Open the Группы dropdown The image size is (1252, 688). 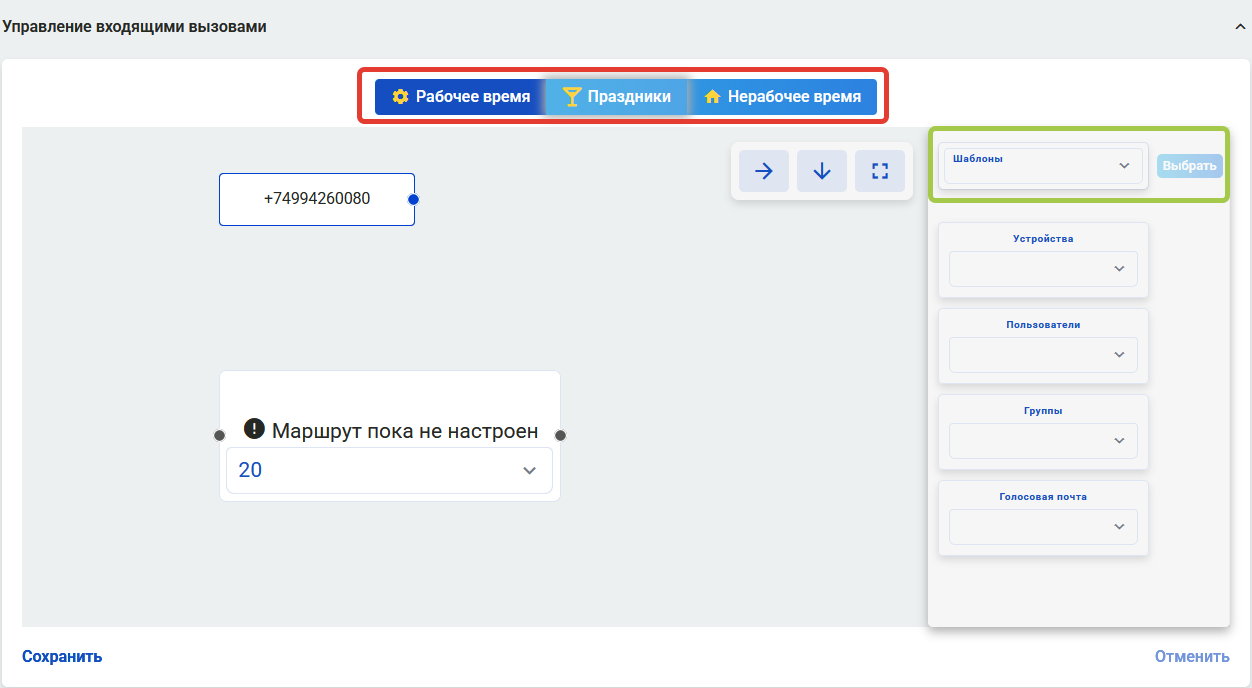coord(1043,441)
